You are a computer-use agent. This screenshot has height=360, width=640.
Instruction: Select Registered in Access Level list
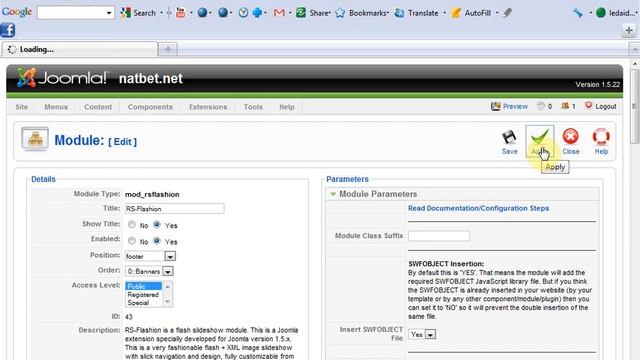(x=143, y=295)
